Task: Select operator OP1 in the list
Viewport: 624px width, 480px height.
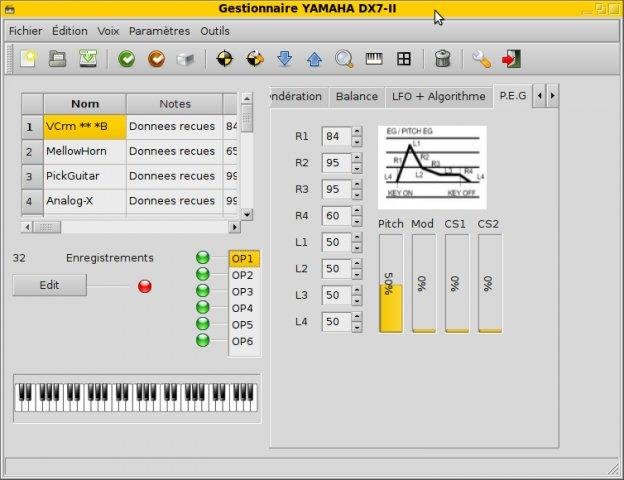Action: click(x=244, y=259)
